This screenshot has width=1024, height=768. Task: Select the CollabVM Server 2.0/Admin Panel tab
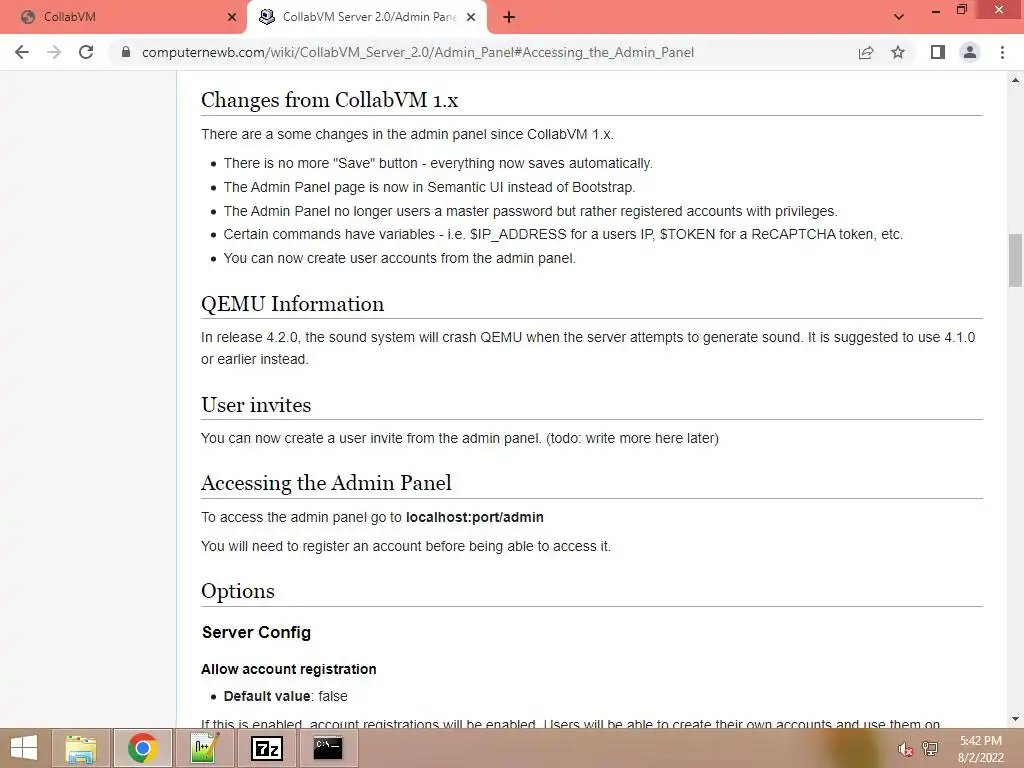point(367,17)
